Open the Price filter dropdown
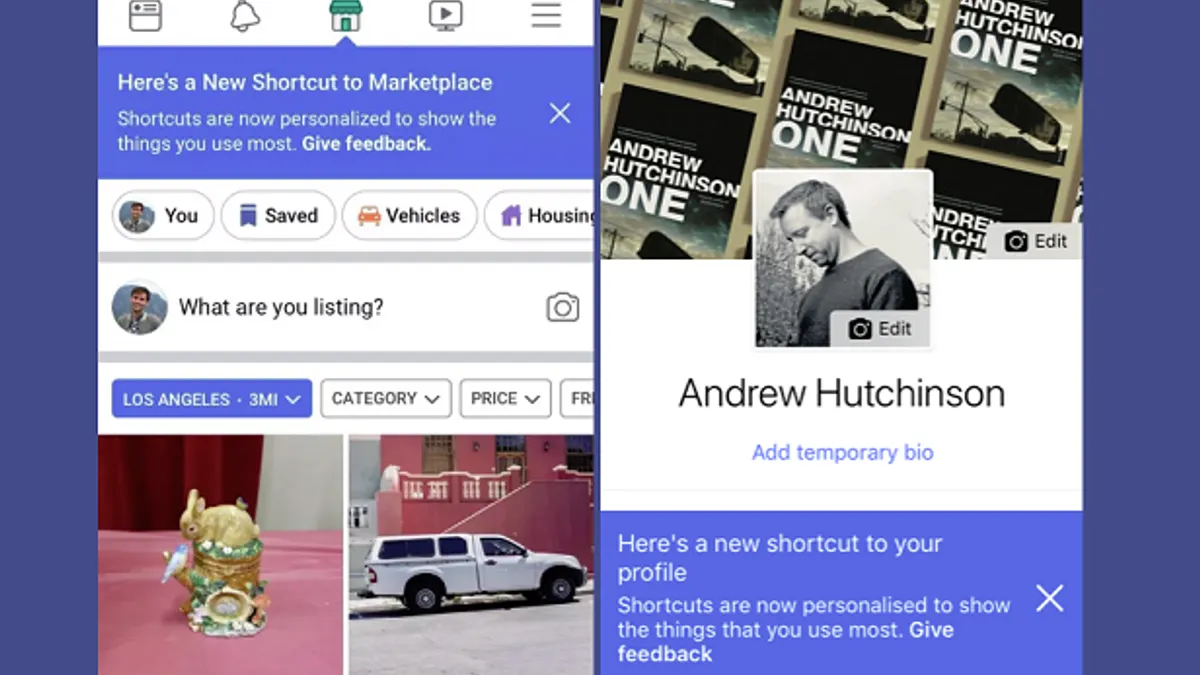The height and width of the screenshot is (675, 1200). [x=505, y=398]
